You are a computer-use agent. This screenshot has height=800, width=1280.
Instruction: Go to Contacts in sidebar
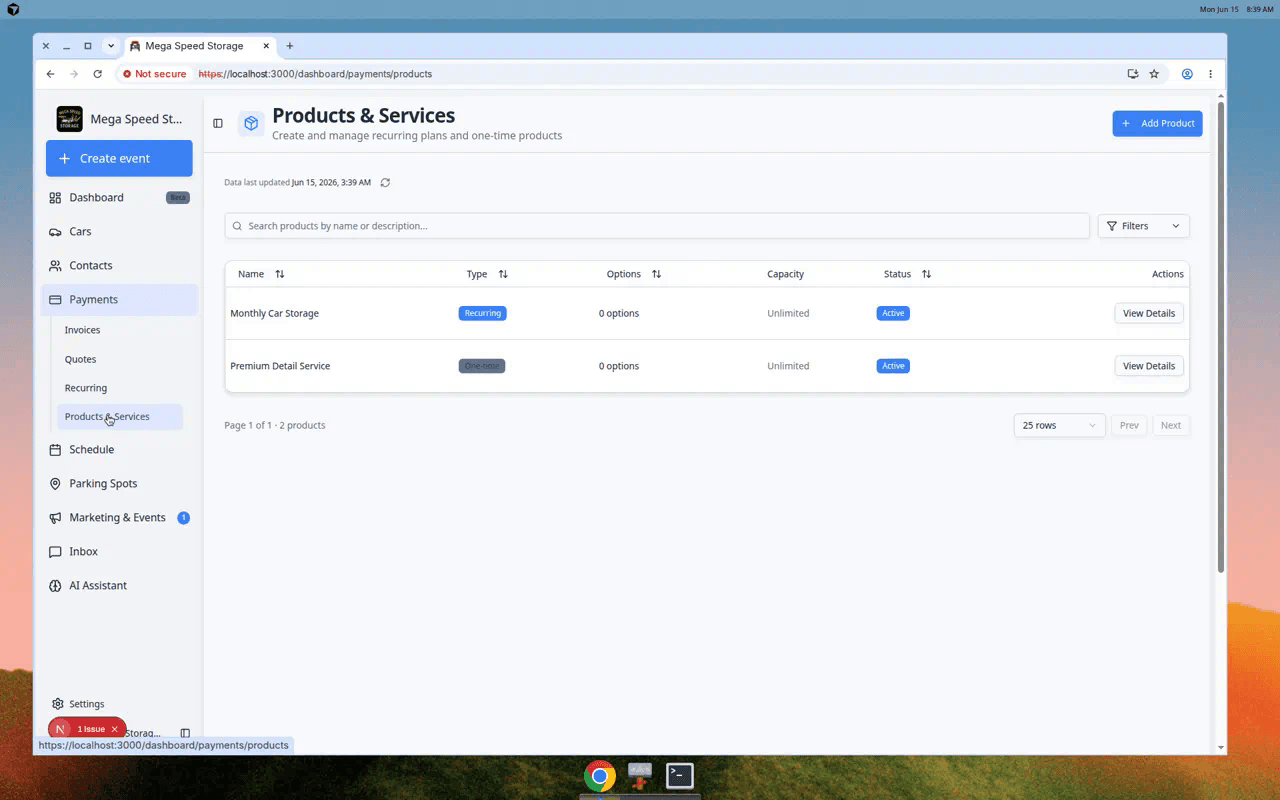119,266
